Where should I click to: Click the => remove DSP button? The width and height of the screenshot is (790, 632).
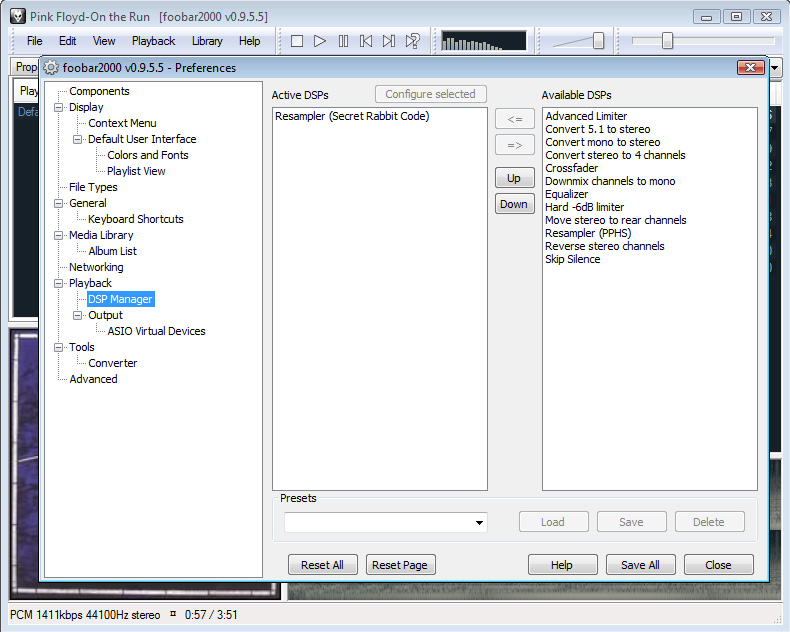click(x=514, y=146)
